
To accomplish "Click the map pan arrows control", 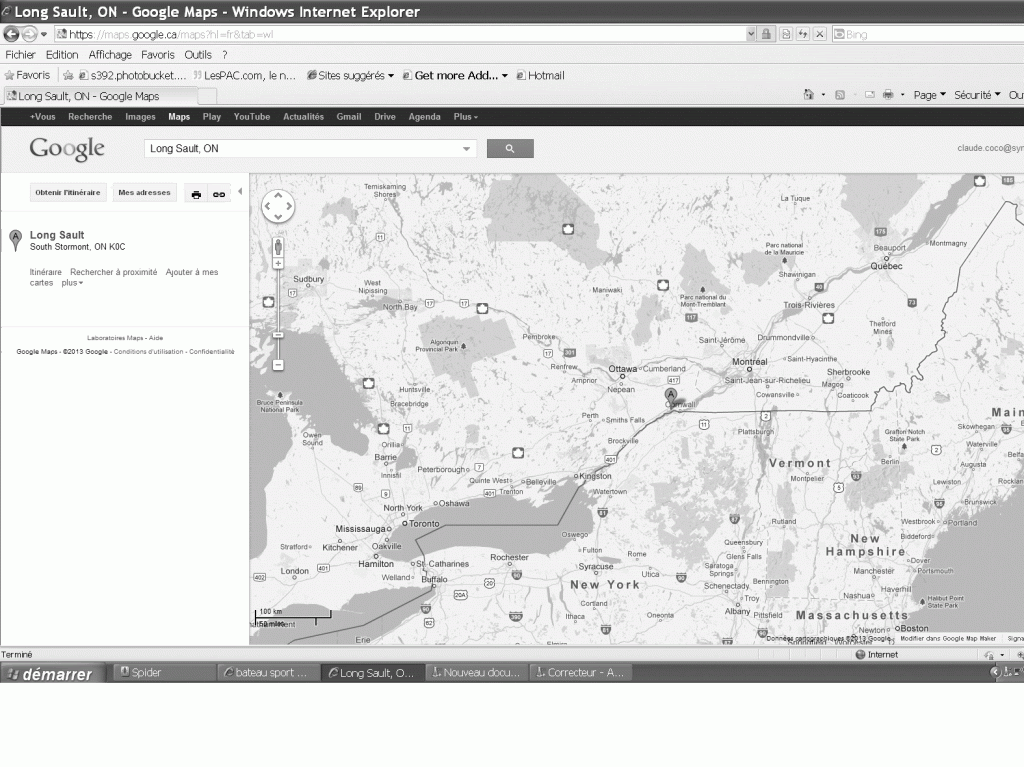I will (278, 206).
